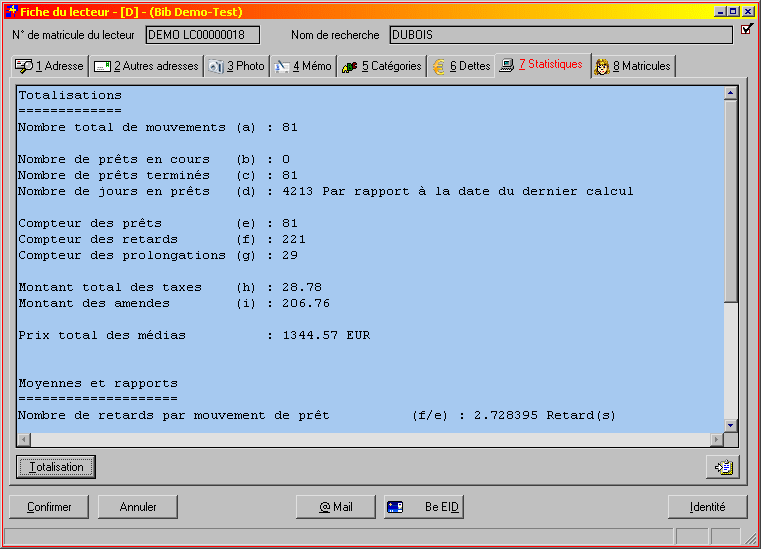Click the 'Montant des amendes' line
The height and width of the screenshot is (549, 761).
[x=174, y=304]
